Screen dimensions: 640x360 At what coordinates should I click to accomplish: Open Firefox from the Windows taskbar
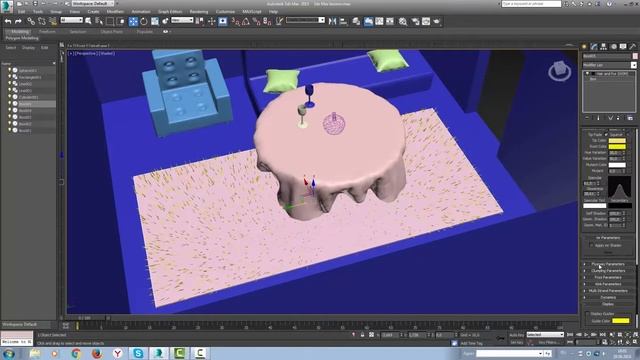click(x=97, y=353)
